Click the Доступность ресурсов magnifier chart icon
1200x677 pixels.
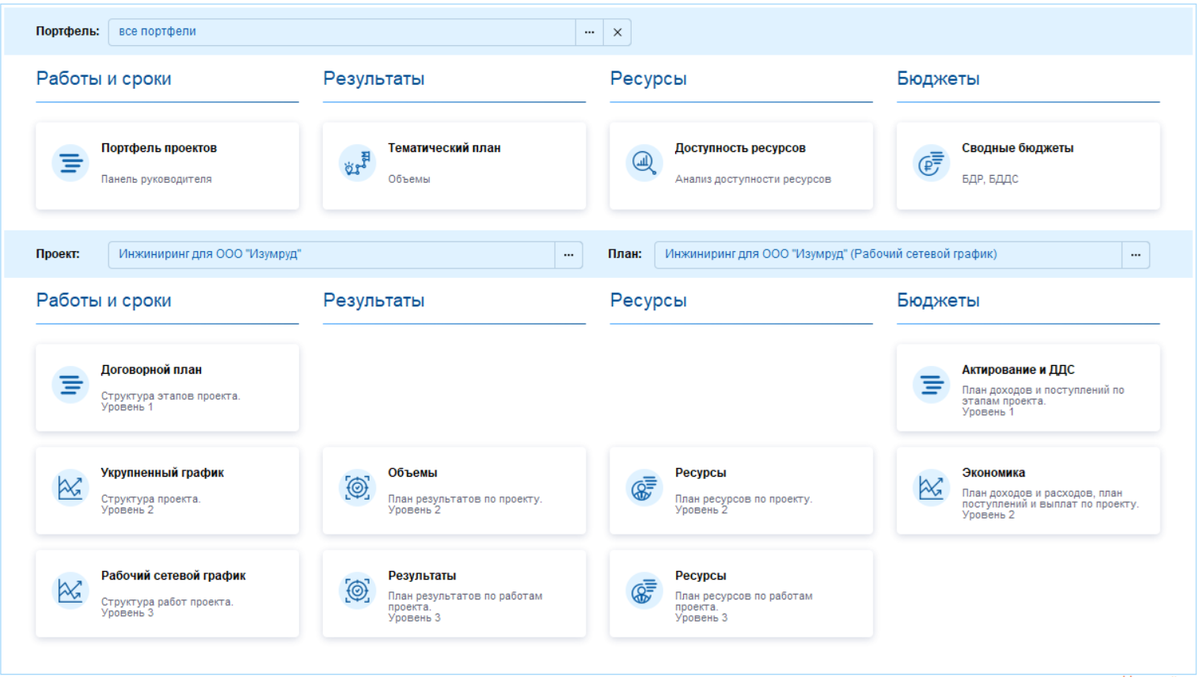[644, 163]
